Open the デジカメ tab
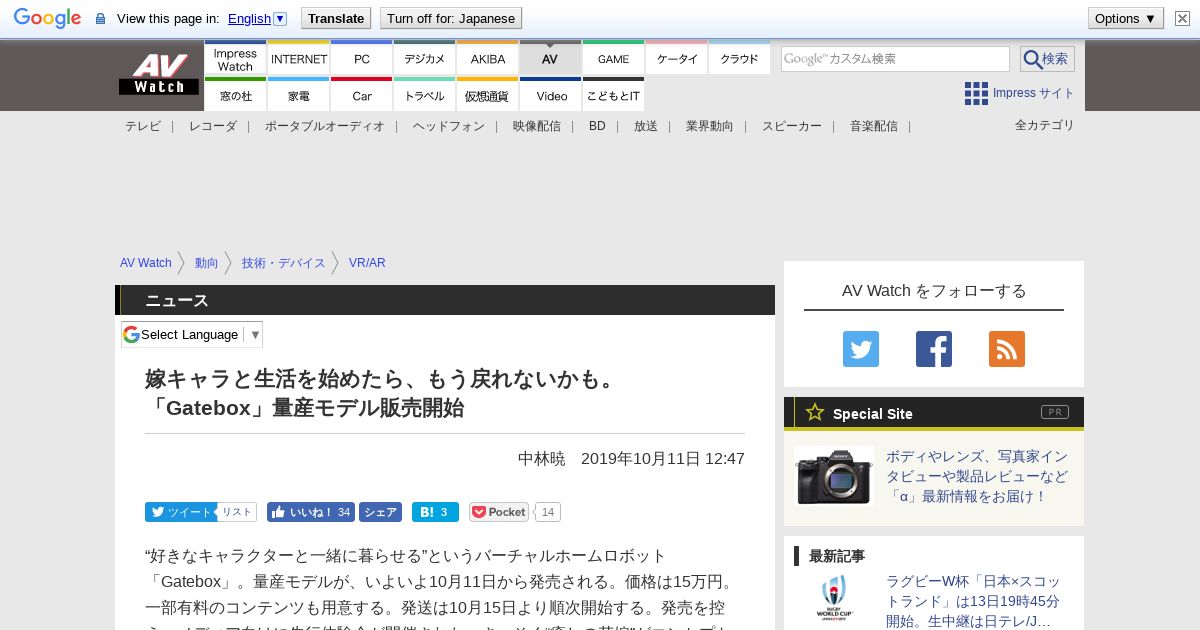Viewport: 1200px width, 630px height. pos(425,58)
